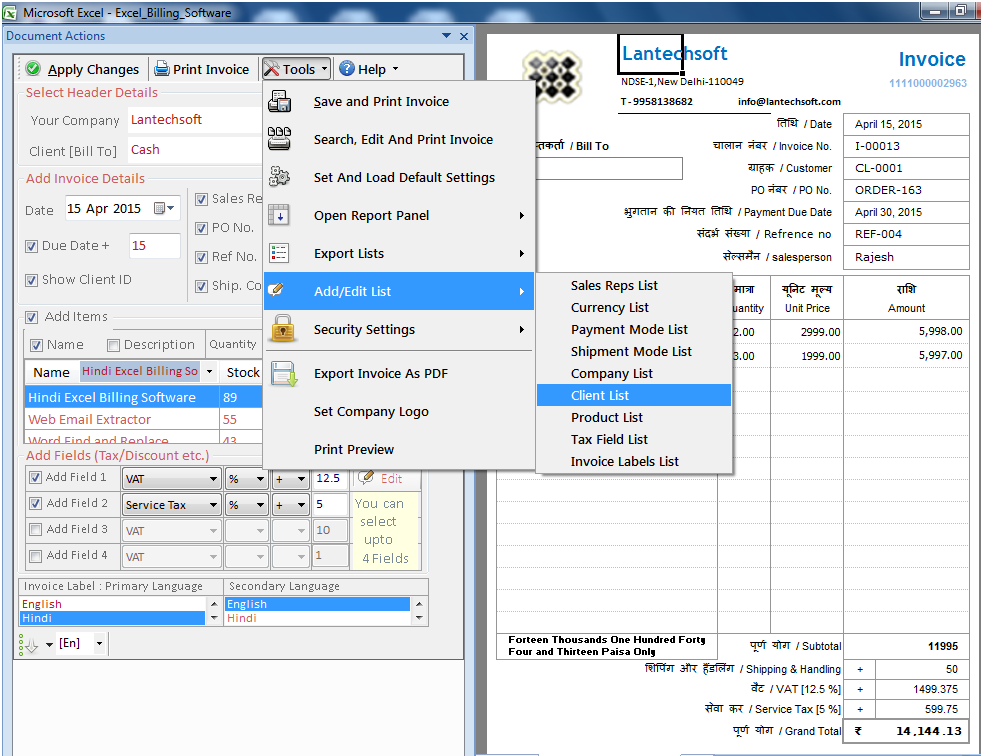Click the Add Field 2 value field showing 5
981x756 pixels.
click(330, 504)
